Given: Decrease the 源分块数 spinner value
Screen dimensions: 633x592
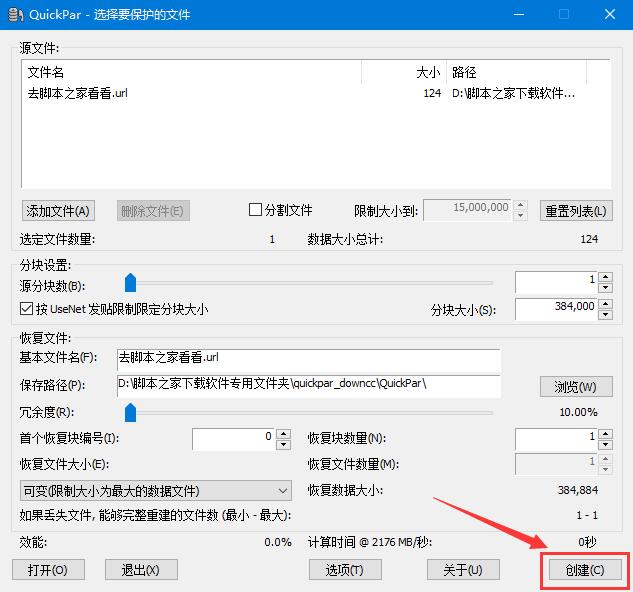Looking at the screenshot, I should pyautogui.click(x=605, y=288).
